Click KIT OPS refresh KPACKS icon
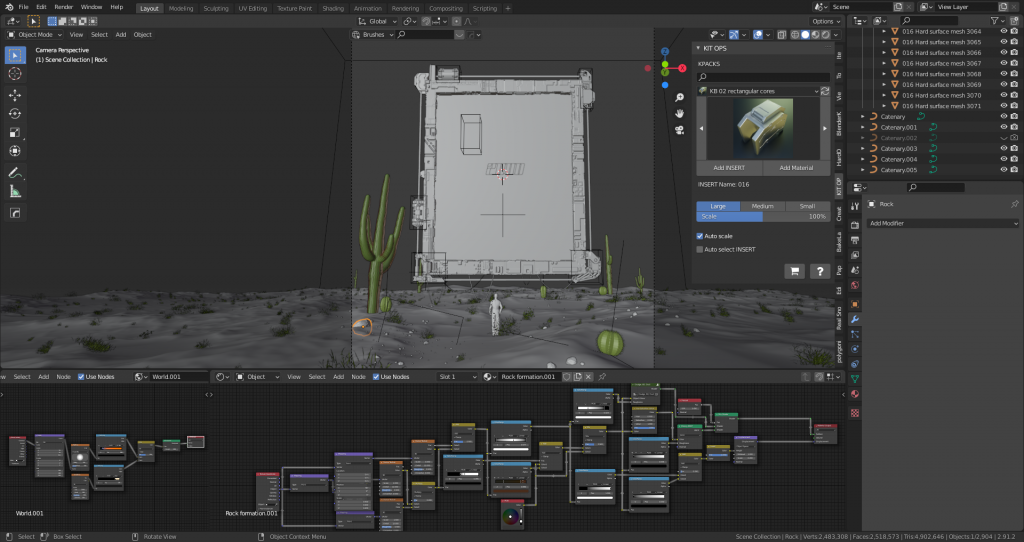 825,91
